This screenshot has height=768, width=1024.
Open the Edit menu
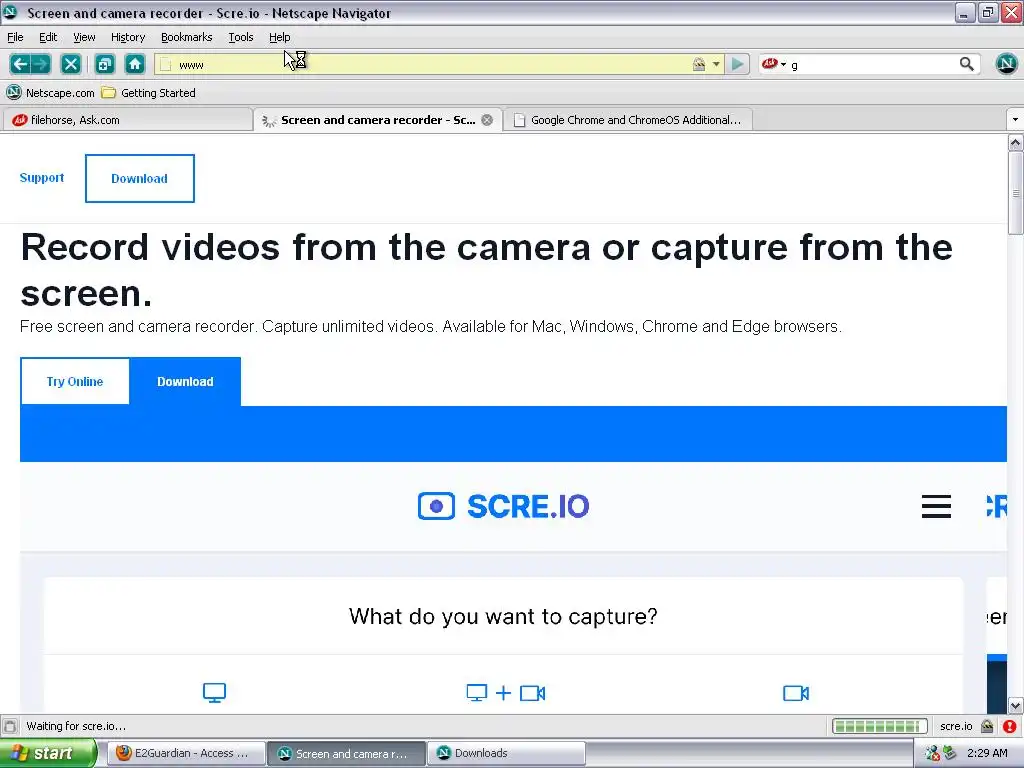48,37
